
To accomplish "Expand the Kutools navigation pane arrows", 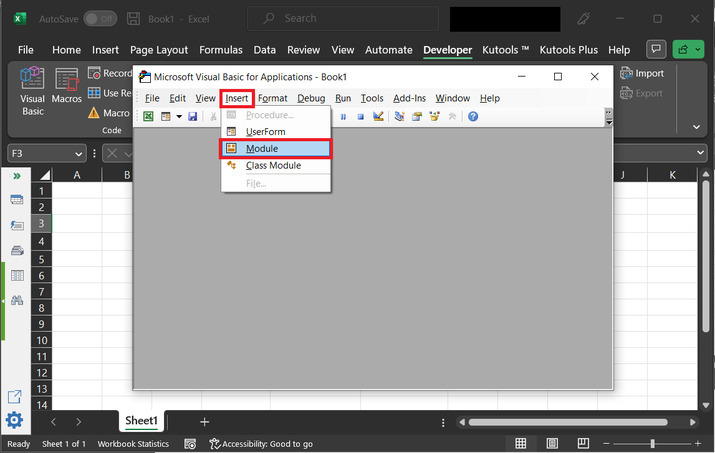I will pyautogui.click(x=17, y=176).
